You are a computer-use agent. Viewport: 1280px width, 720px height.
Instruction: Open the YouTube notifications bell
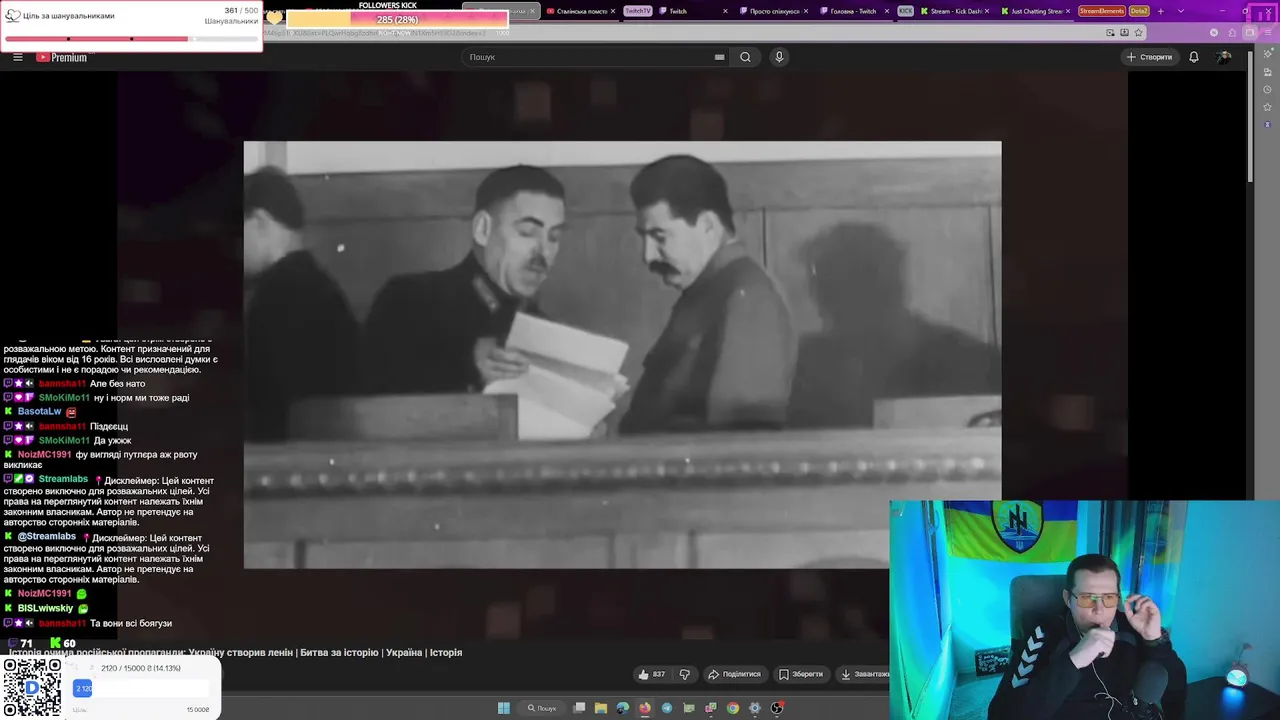(1193, 57)
